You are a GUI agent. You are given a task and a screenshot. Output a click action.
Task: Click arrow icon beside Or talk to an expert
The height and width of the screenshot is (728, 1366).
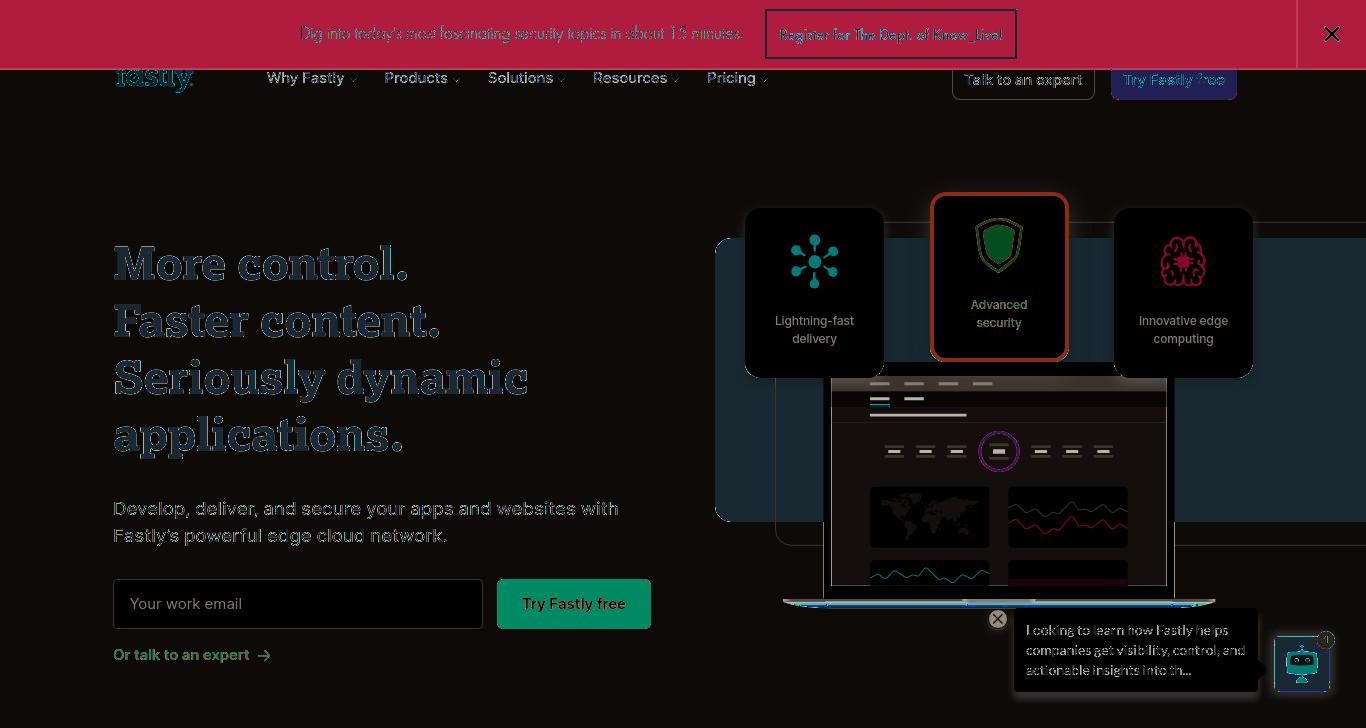pyautogui.click(x=264, y=656)
